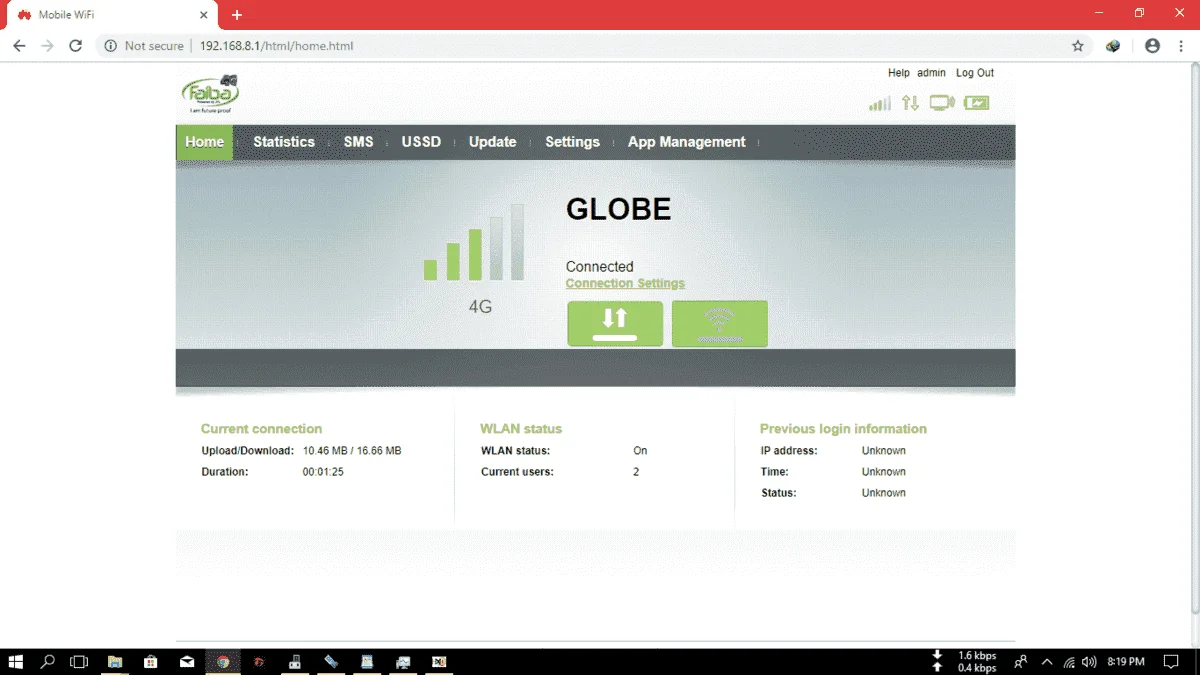
Task: Open the Update tab
Action: (492, 142)
